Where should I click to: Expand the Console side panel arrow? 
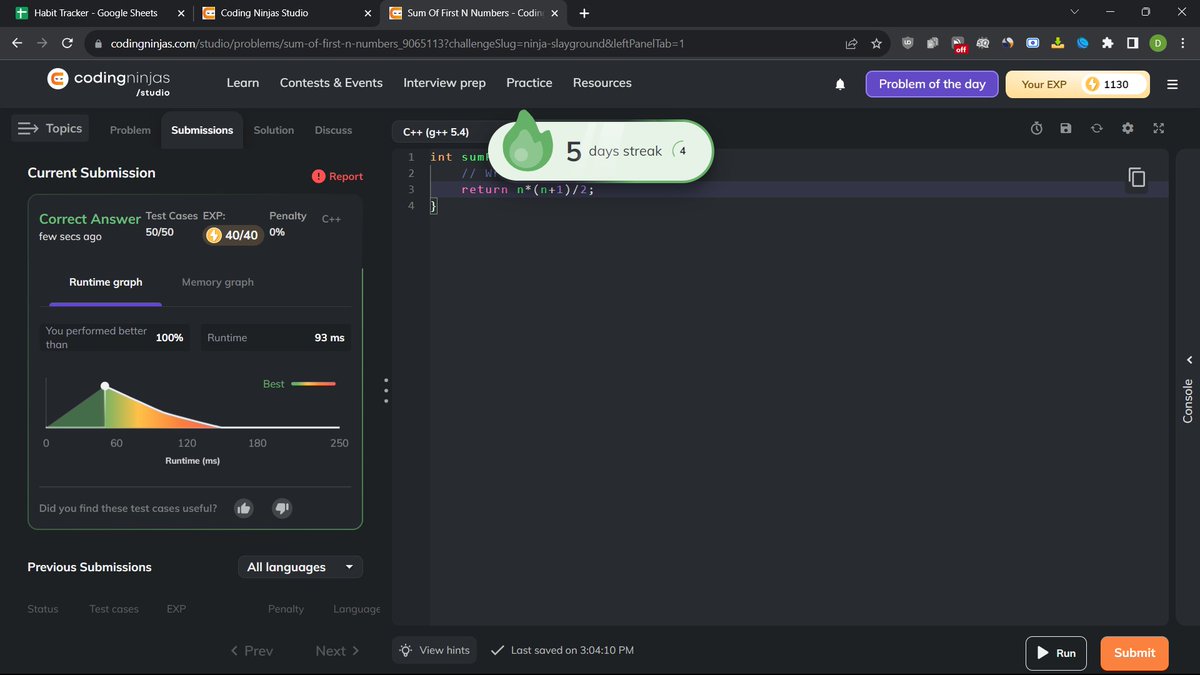click(1189, 360)
